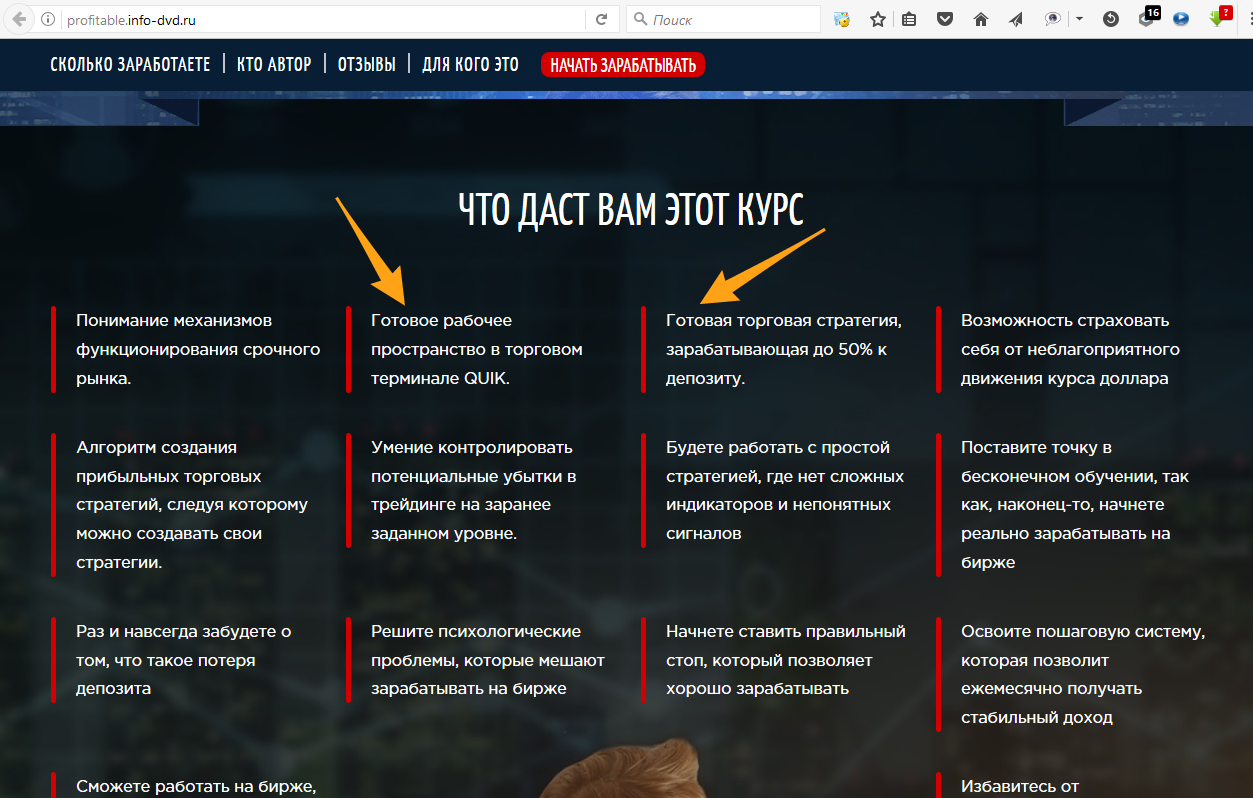Click text 'Решите психологические проблемы'

(x=488, y=660)
